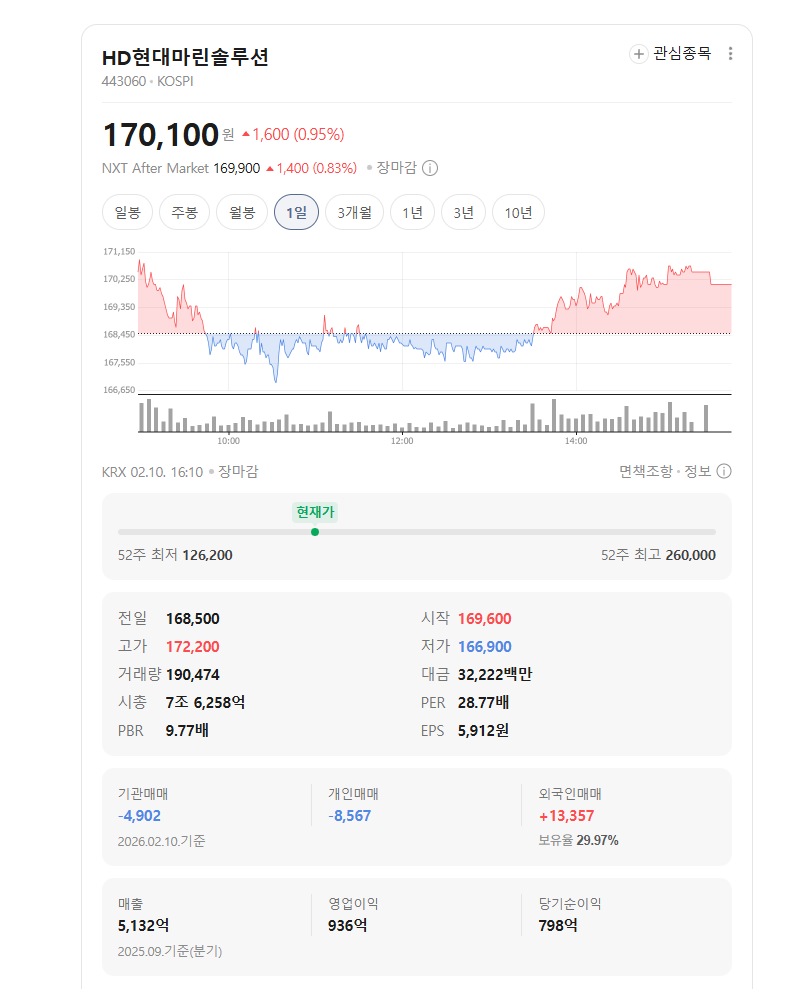812x989 pixels.
Task: Click the EPS value 5,912원
Action: pyautogui.click(x=483, y=730)
